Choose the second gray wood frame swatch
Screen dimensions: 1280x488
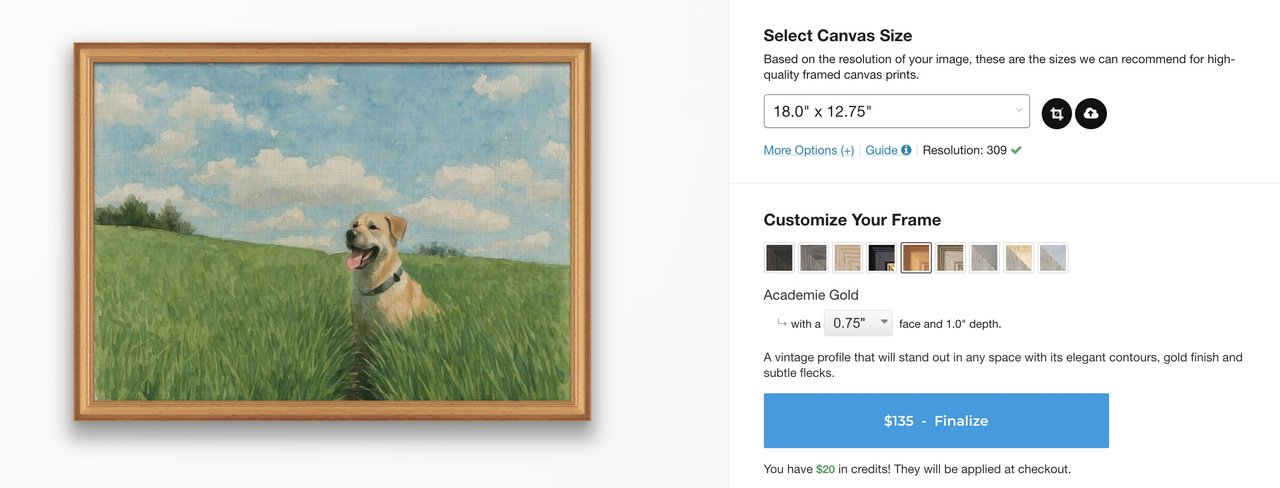coord(813,258)
